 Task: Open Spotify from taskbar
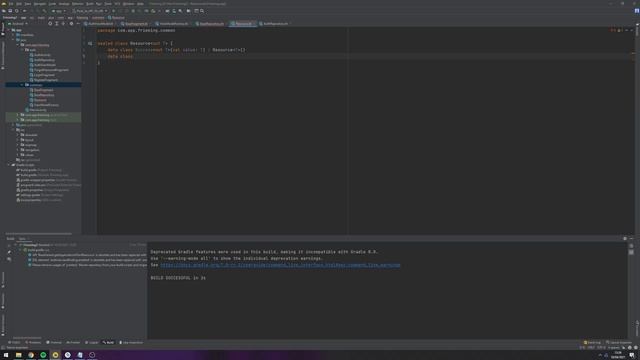click(43, 355)
